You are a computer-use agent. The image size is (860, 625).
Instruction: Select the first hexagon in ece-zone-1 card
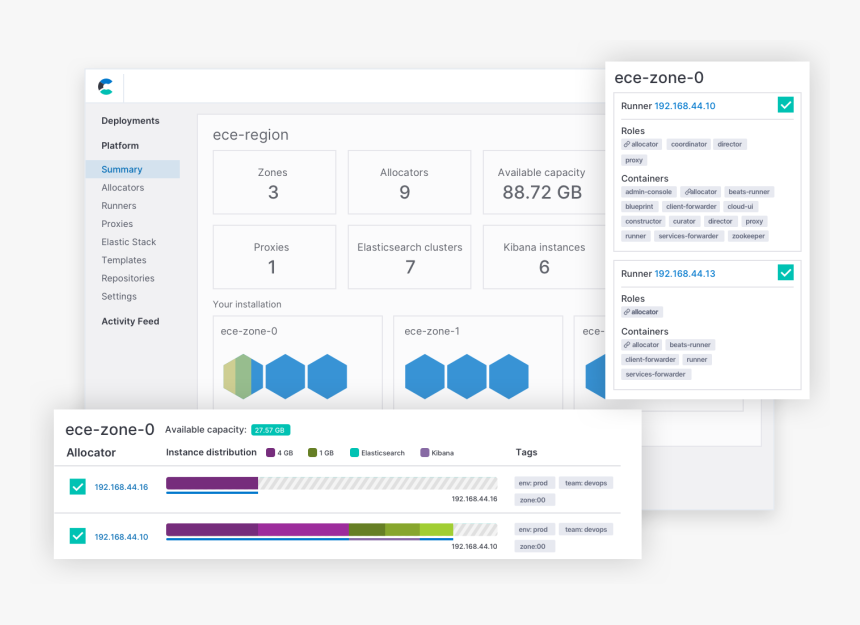coord(425,376)
